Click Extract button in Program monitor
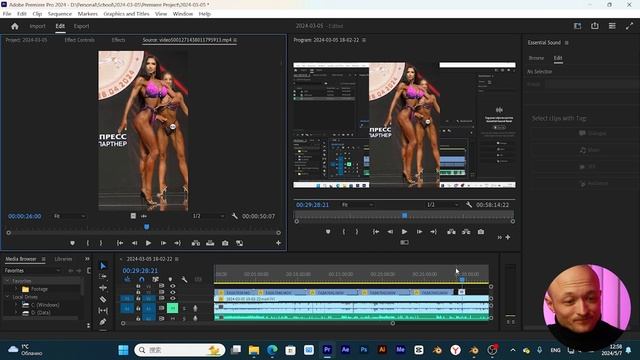Image resolution: width=640 pixels, height=360 pixels. (466, 231)
